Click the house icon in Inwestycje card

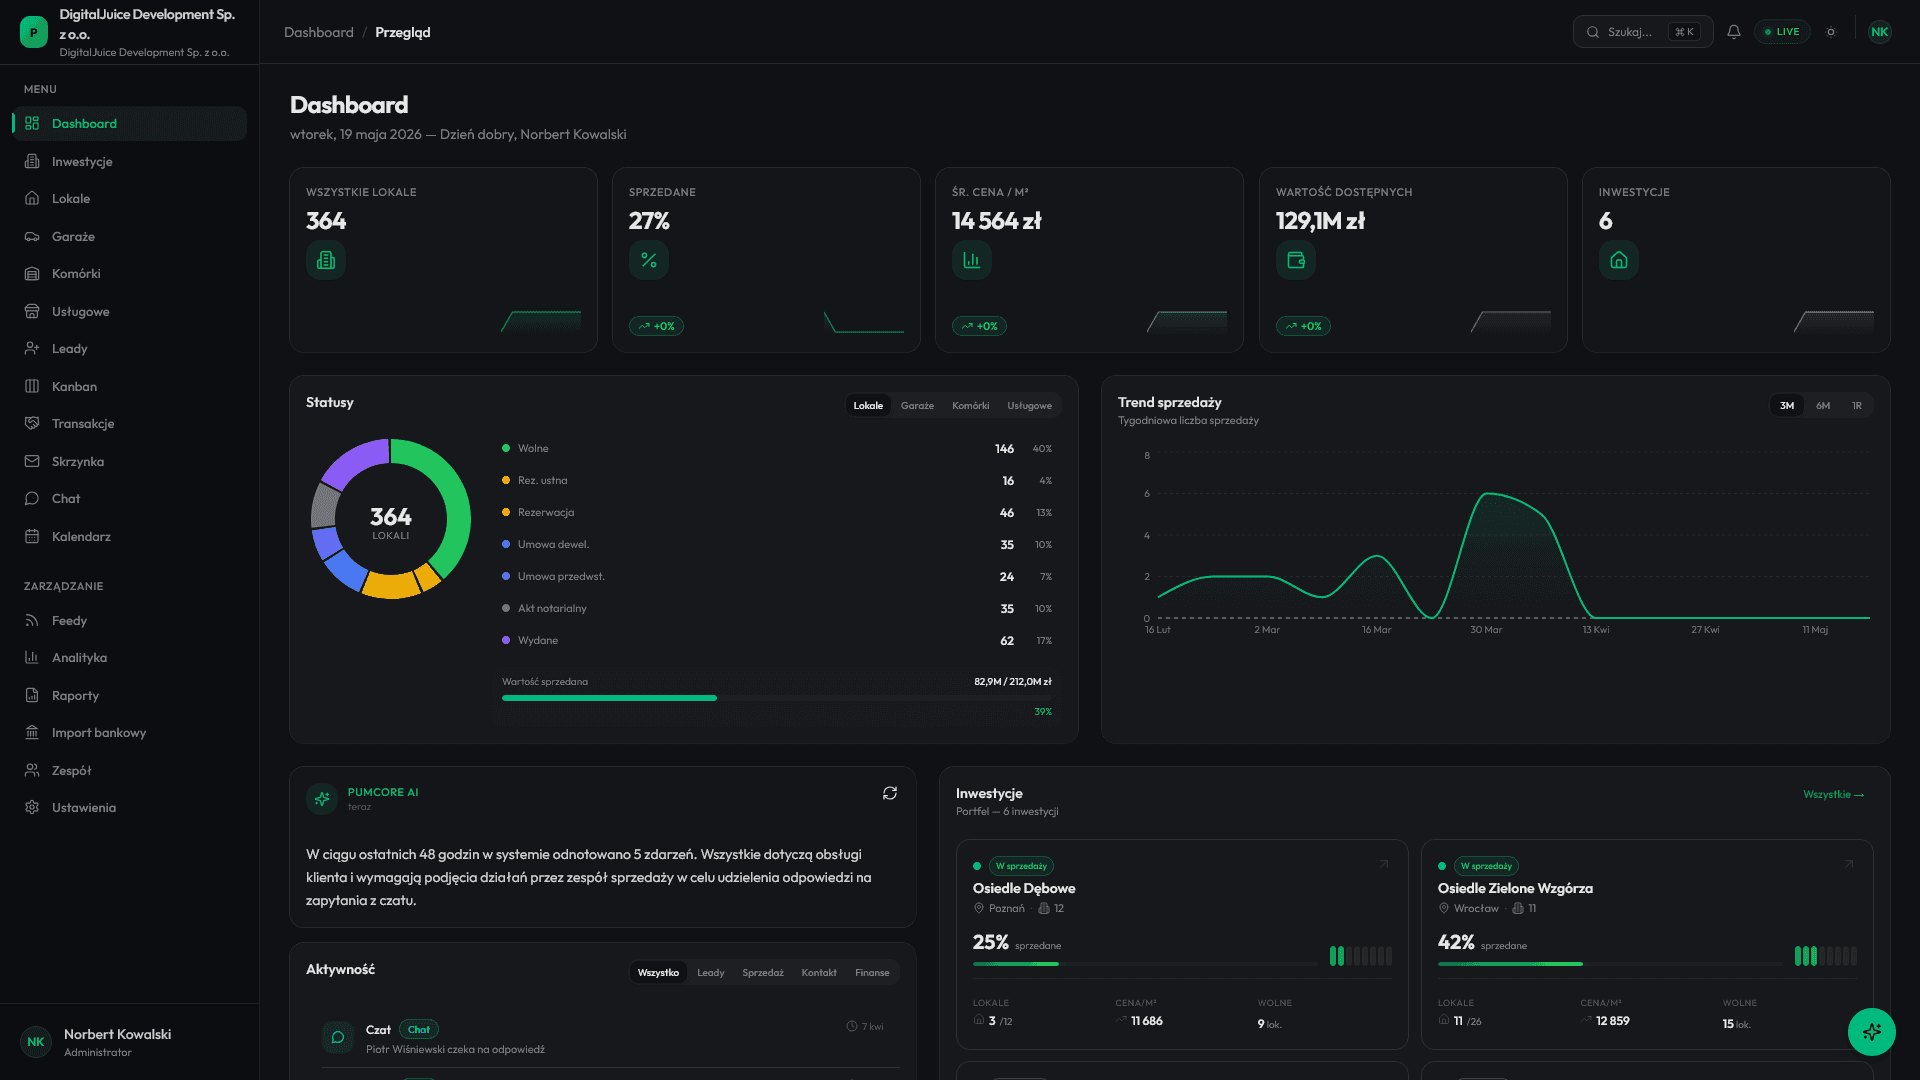click(x=1619, y=260)
